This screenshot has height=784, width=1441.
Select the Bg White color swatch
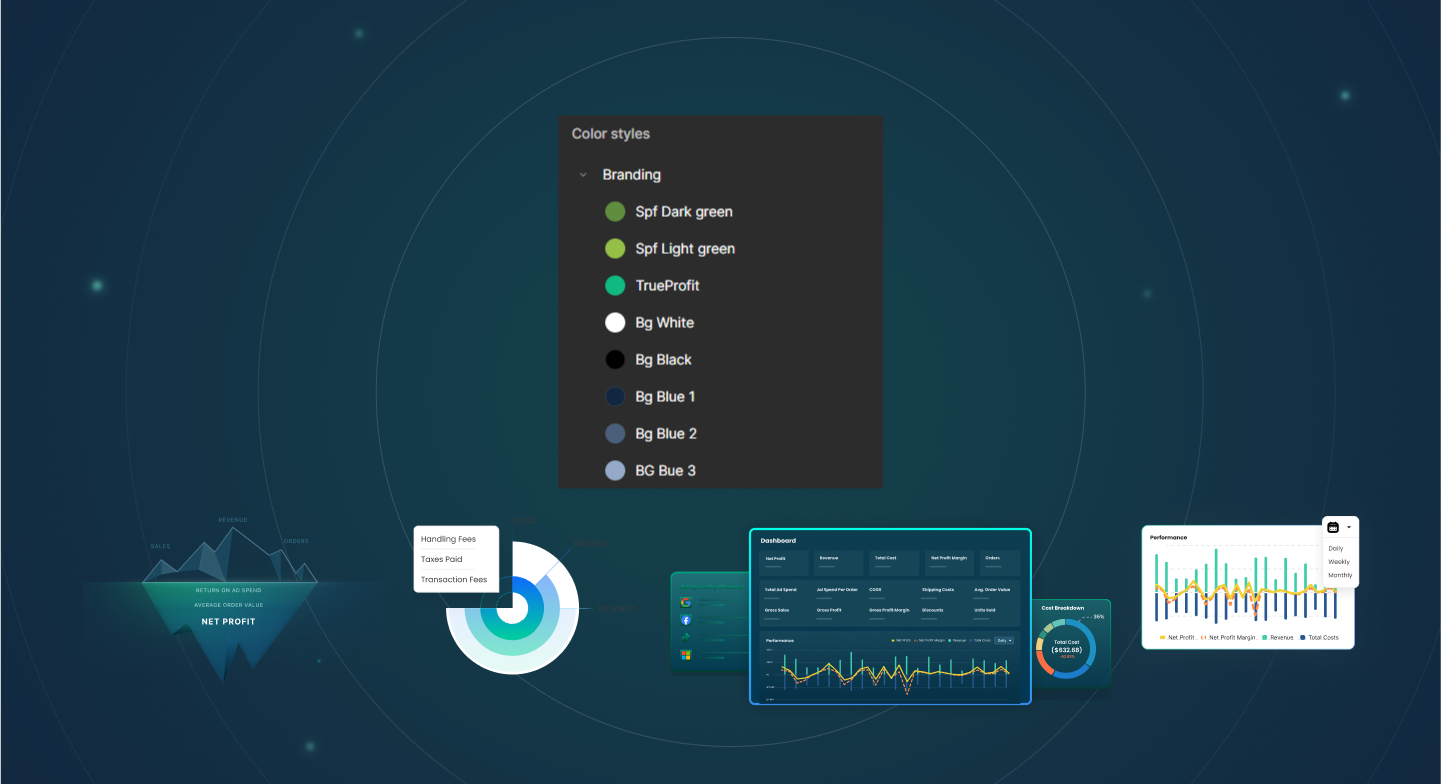[x=615, y=323]
